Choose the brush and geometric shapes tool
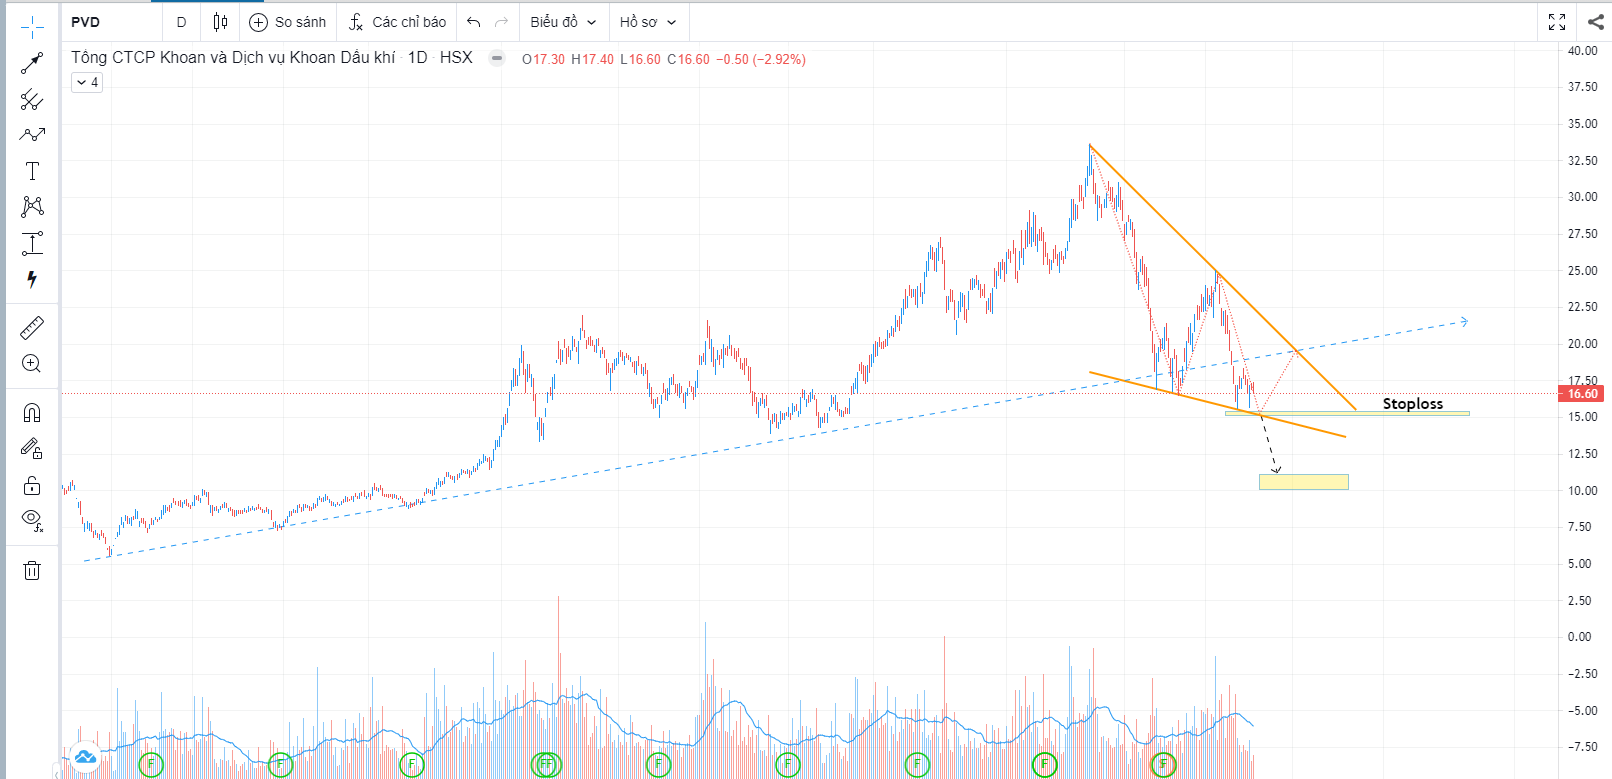 tap(32, 134)
